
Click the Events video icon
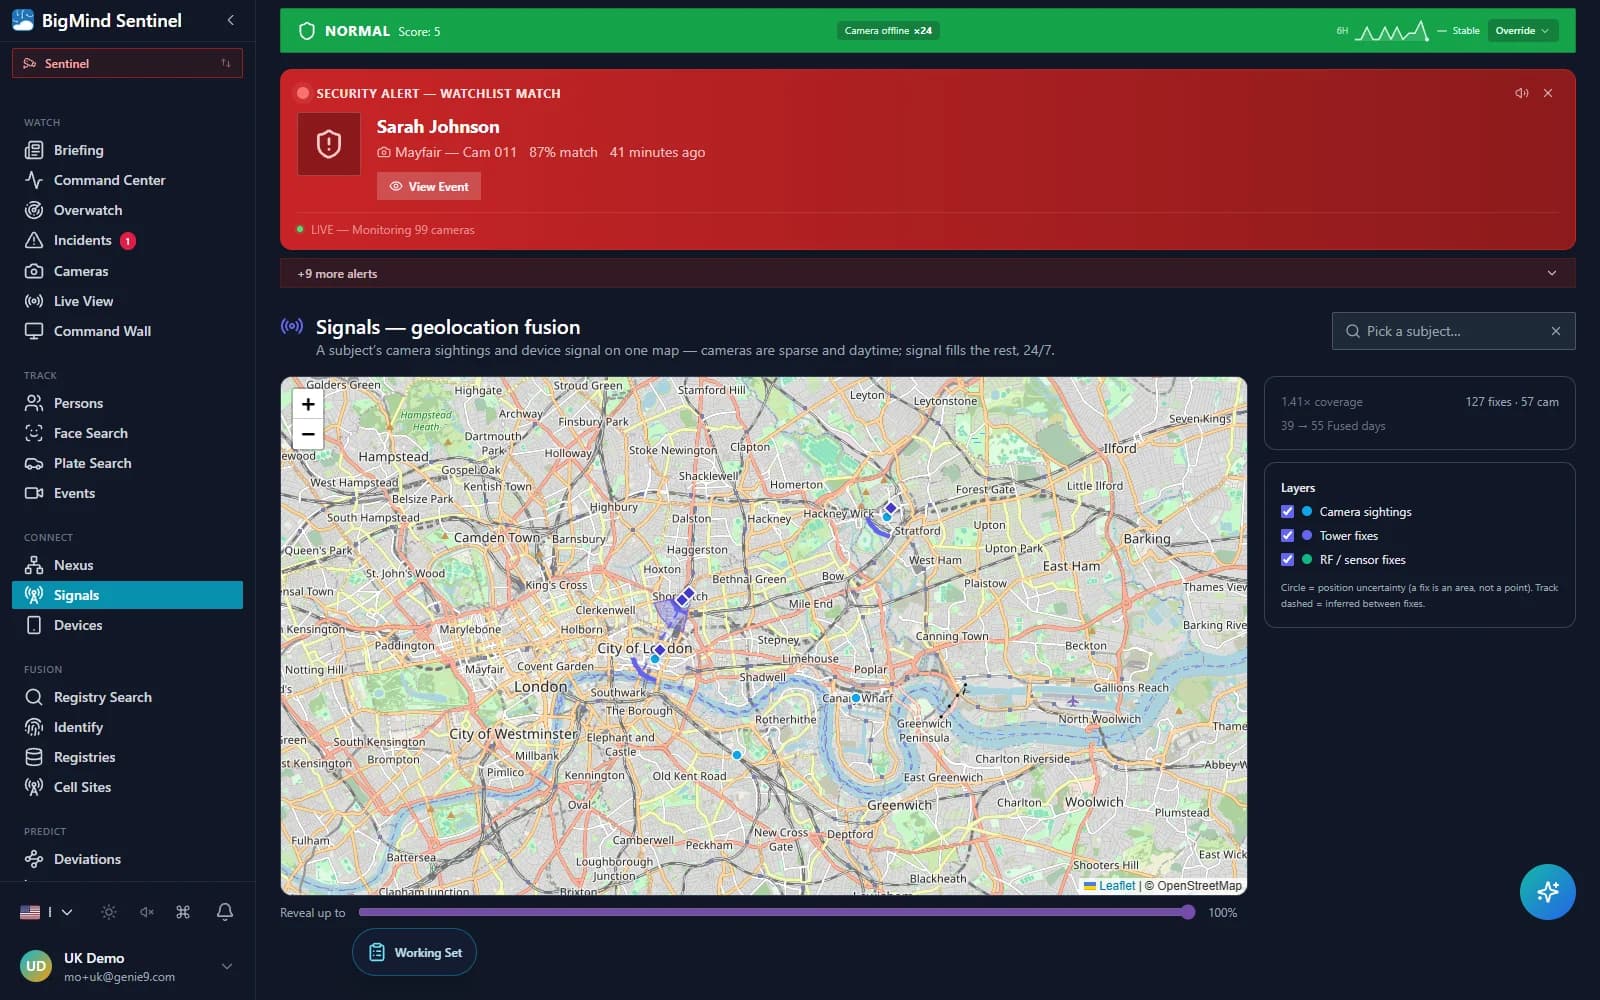(34, 493)
